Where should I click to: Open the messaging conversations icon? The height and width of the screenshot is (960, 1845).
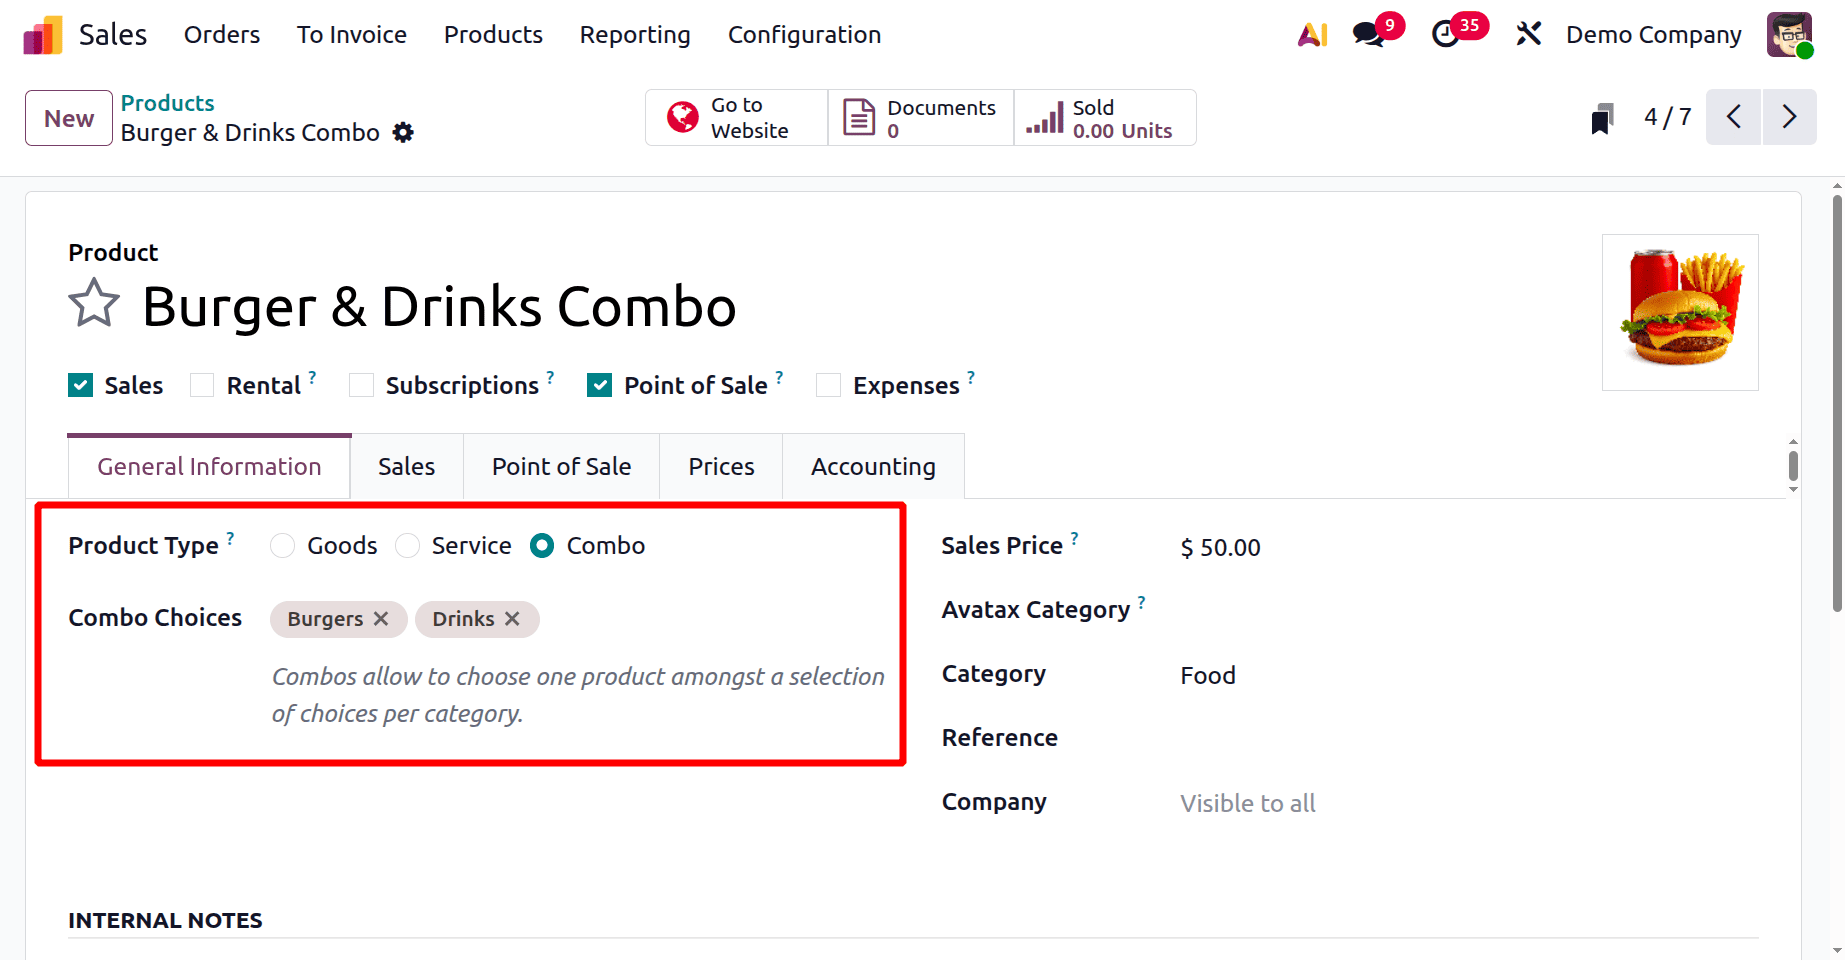pos(1367,34)
